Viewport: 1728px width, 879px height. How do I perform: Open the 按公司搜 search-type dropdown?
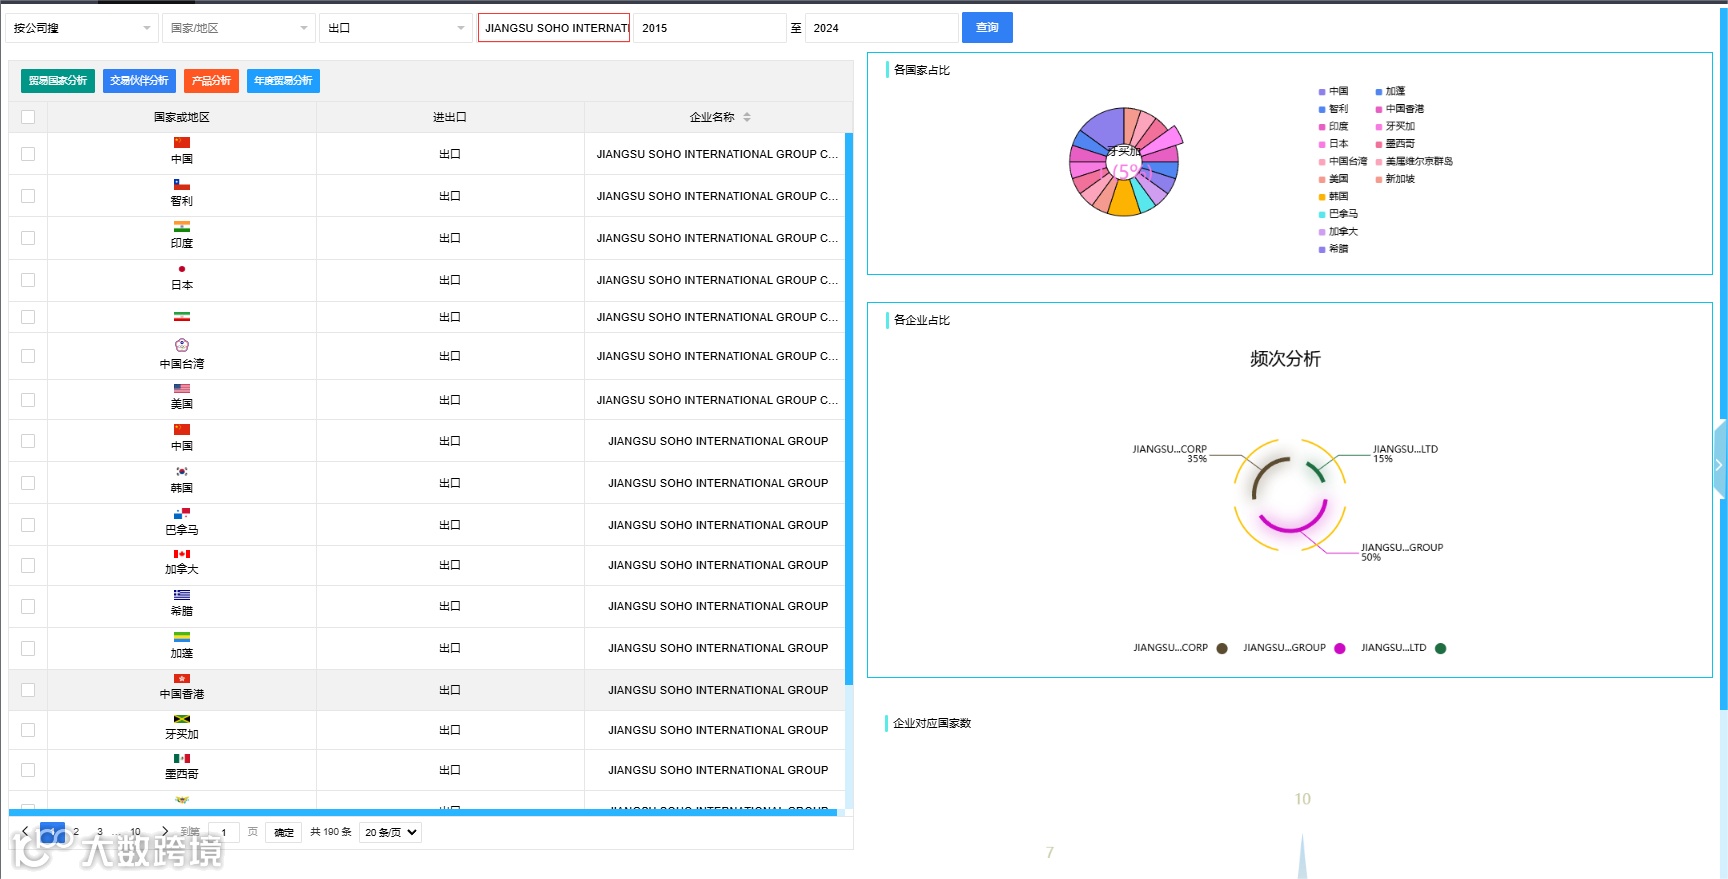pyautogui.click(x=82, y=28)
